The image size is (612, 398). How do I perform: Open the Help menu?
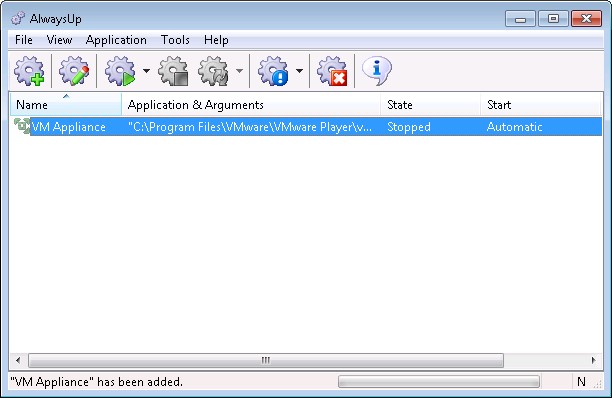pos(216,40)
